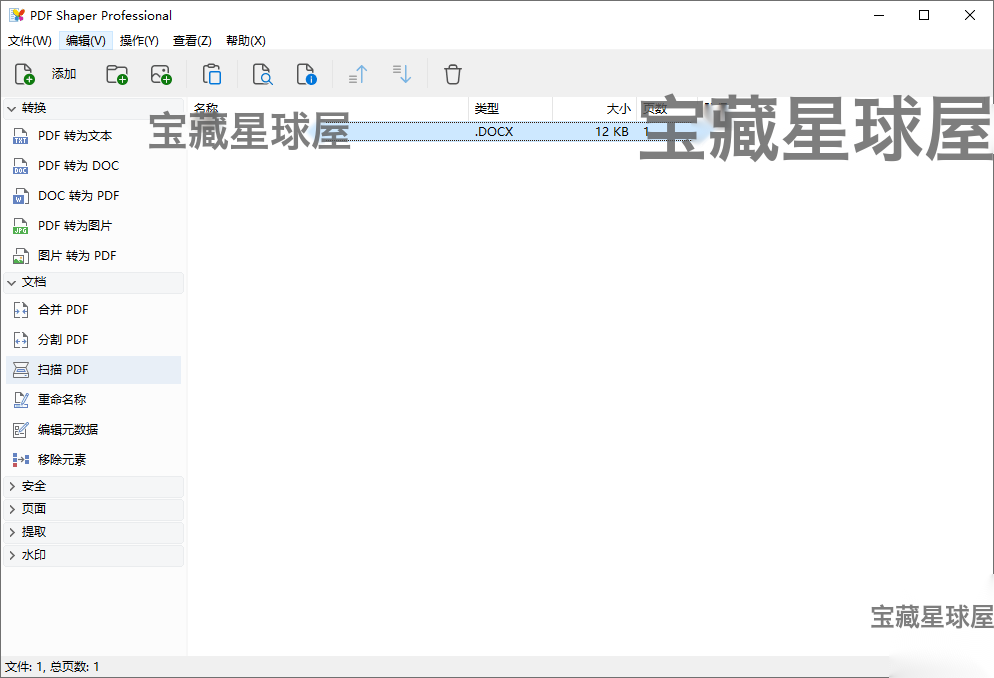
Task: Open the 操作(Y) menu
Action: (139, 41)
